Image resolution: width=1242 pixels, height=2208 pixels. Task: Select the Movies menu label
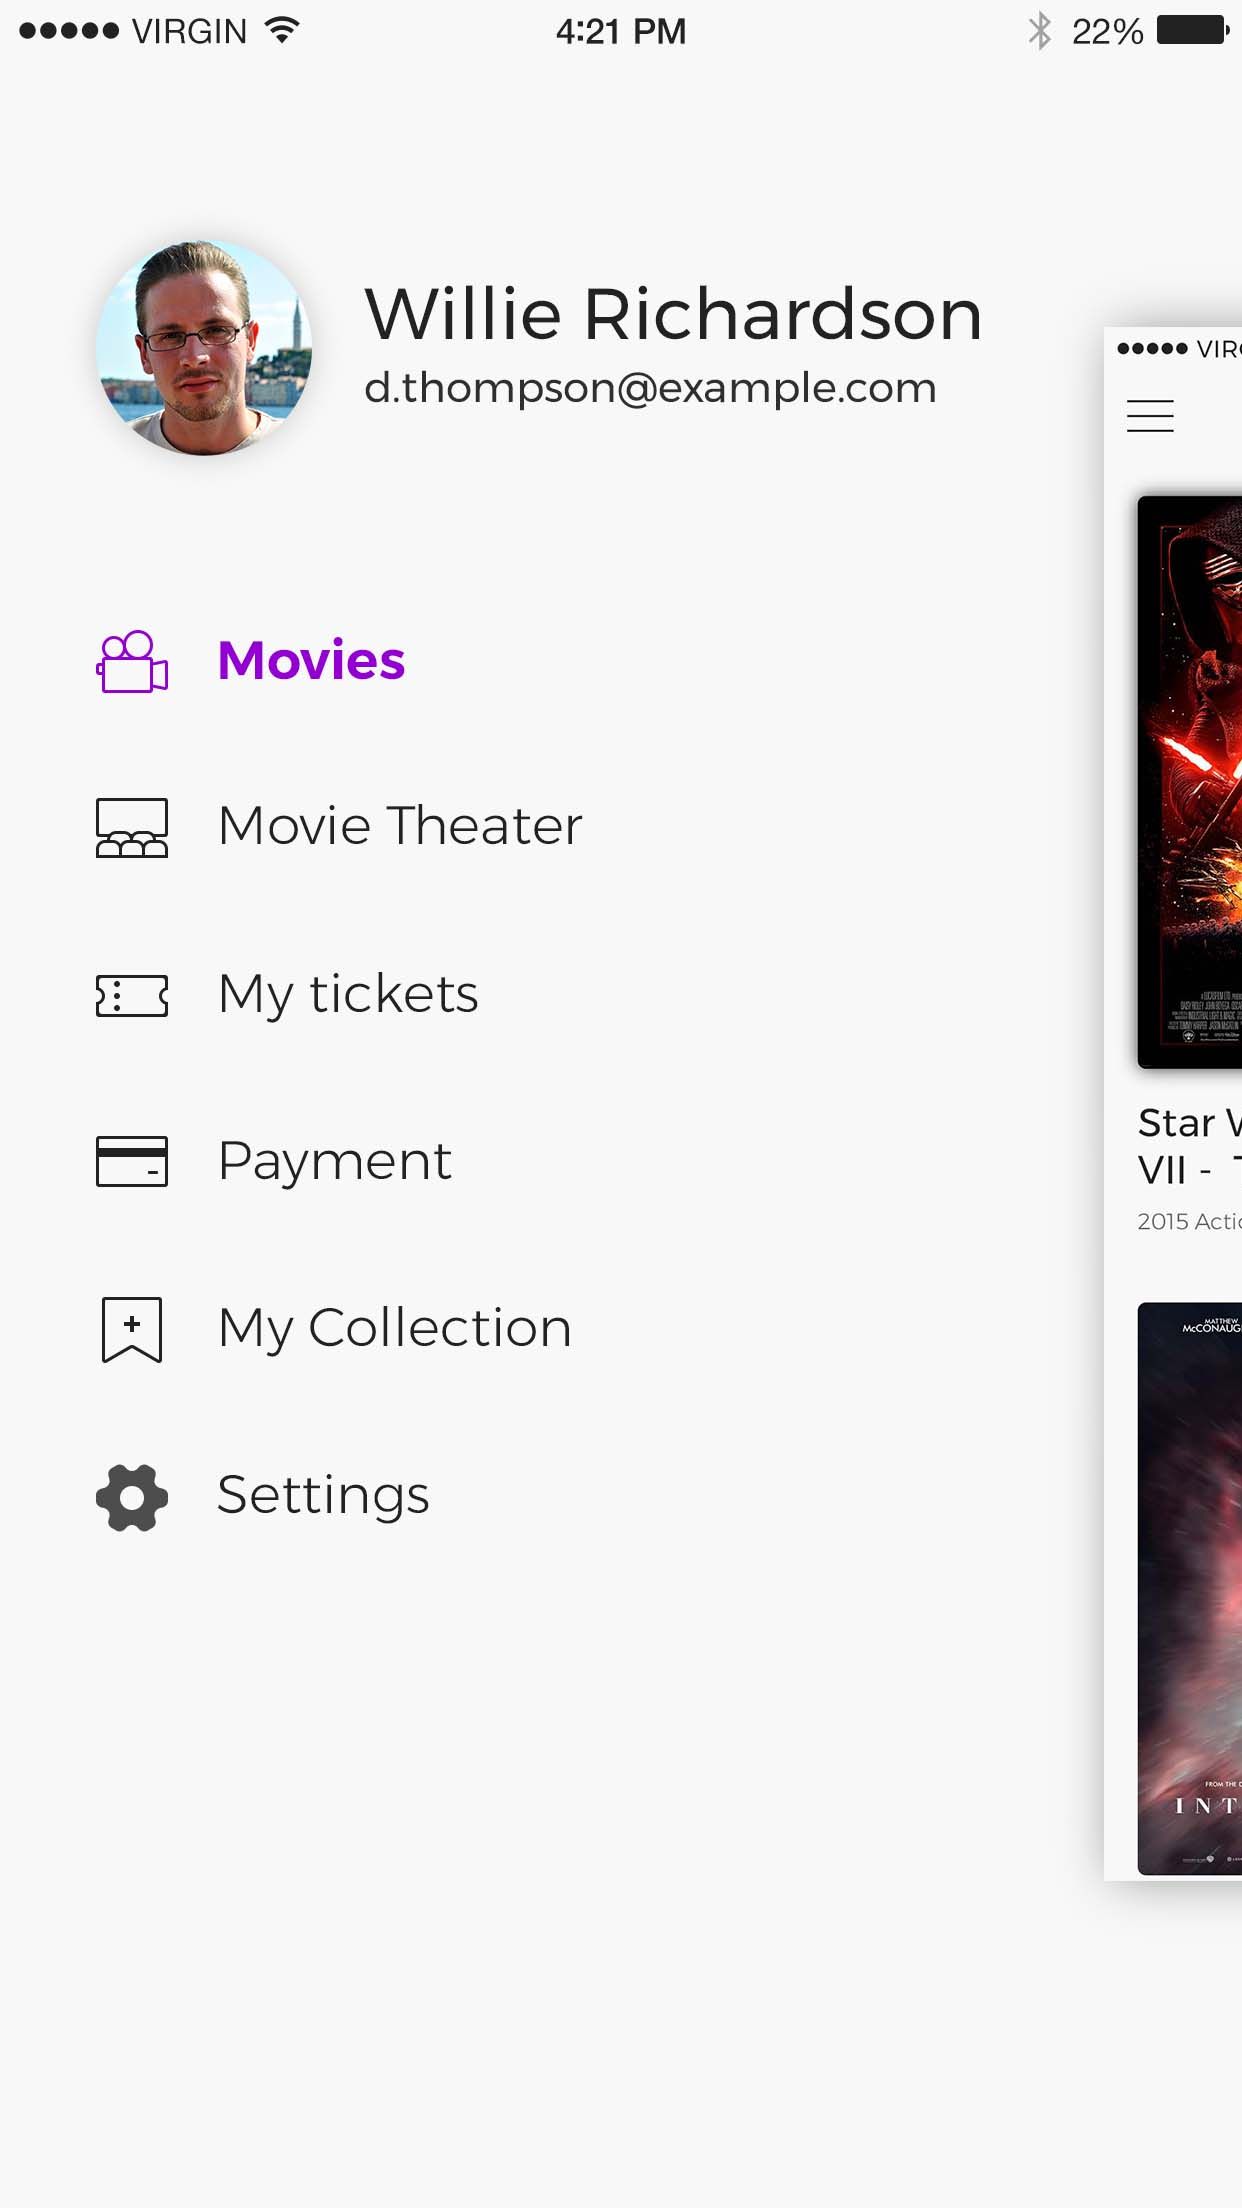[x=311, y=661]
